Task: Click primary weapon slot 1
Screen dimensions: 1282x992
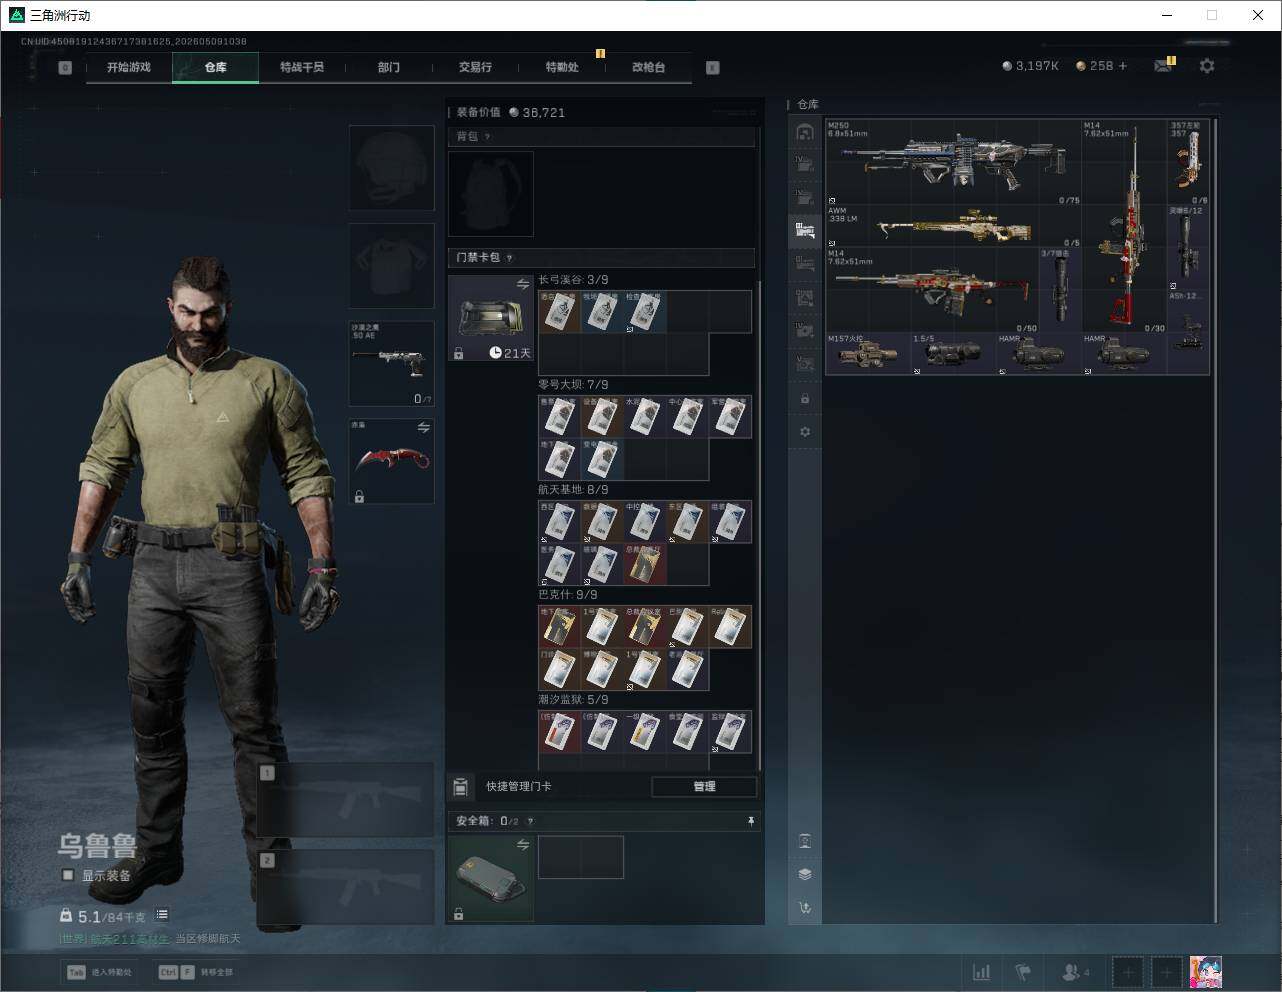Action: coord(346,800)
